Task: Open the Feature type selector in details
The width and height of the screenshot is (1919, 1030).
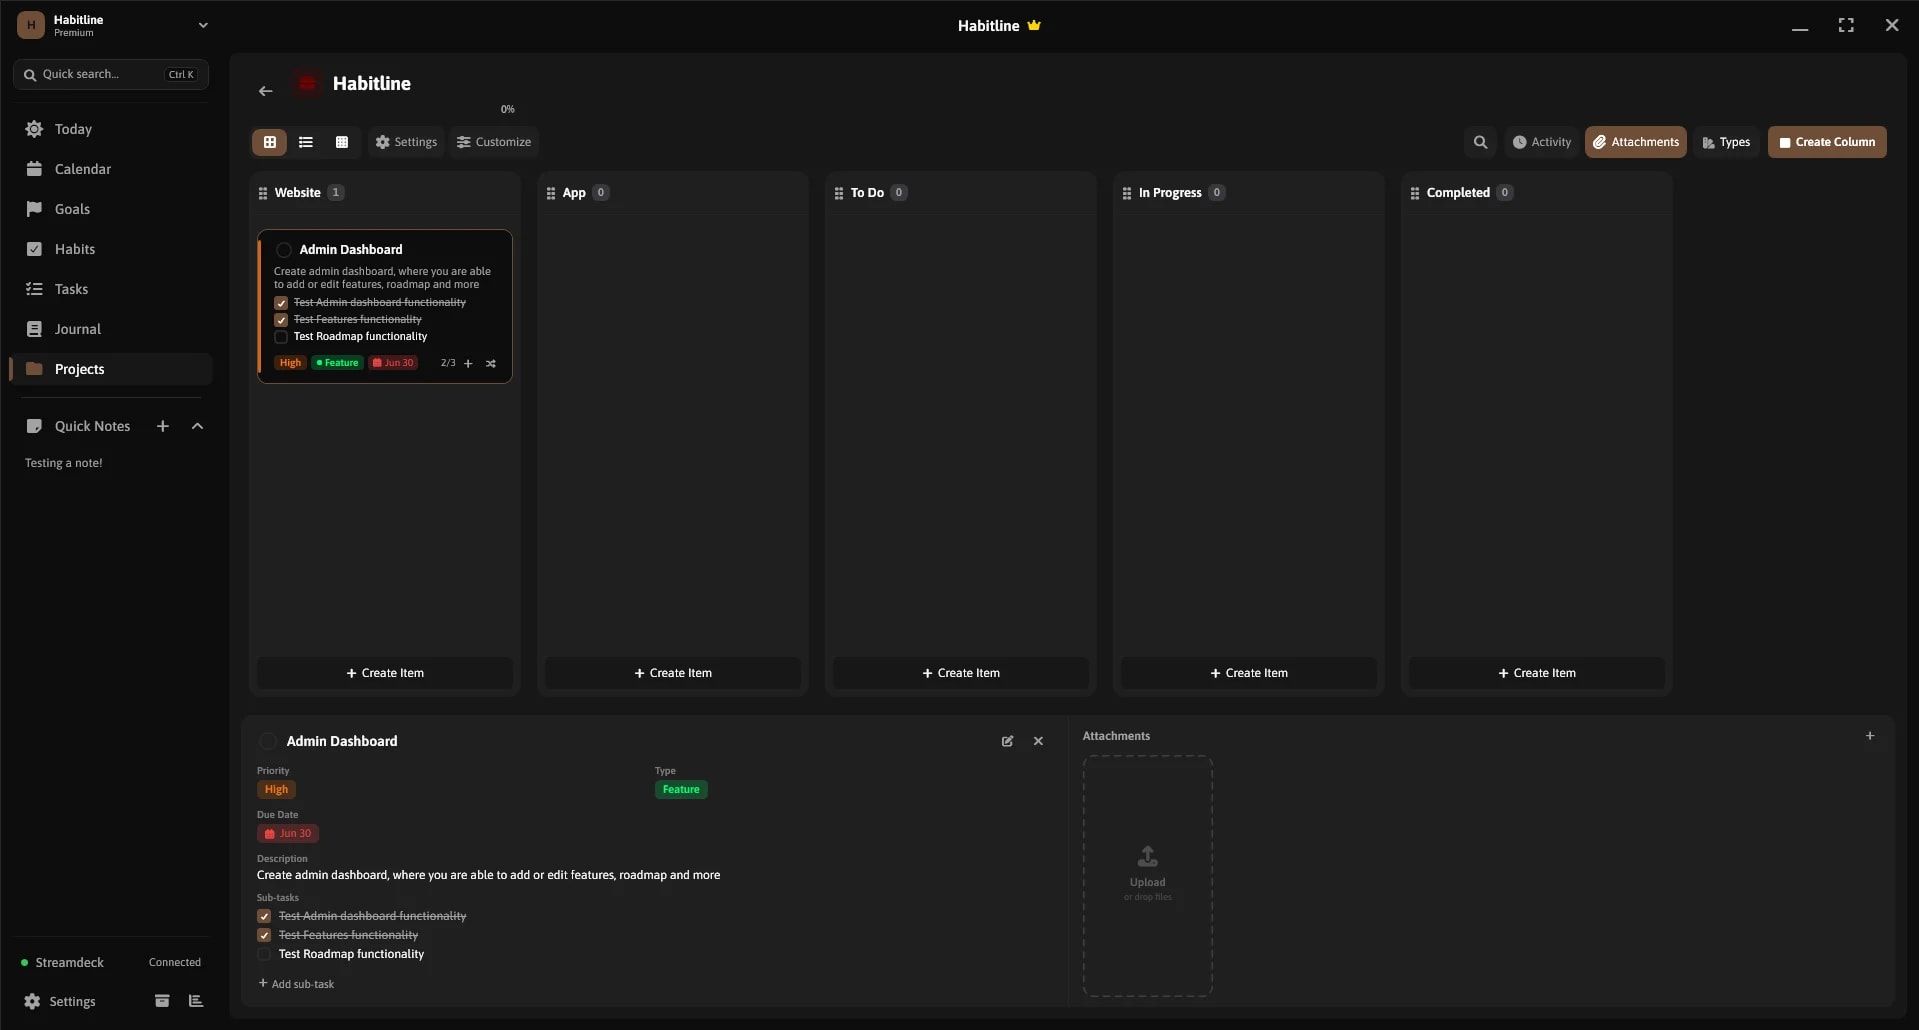Action: (x=681, y=789)
